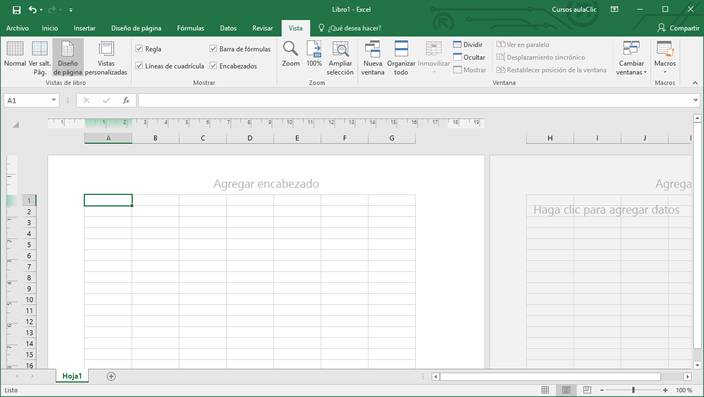Click the 100 % zoom level
Screen dimensions: 704x397
[x=684, y=390]
